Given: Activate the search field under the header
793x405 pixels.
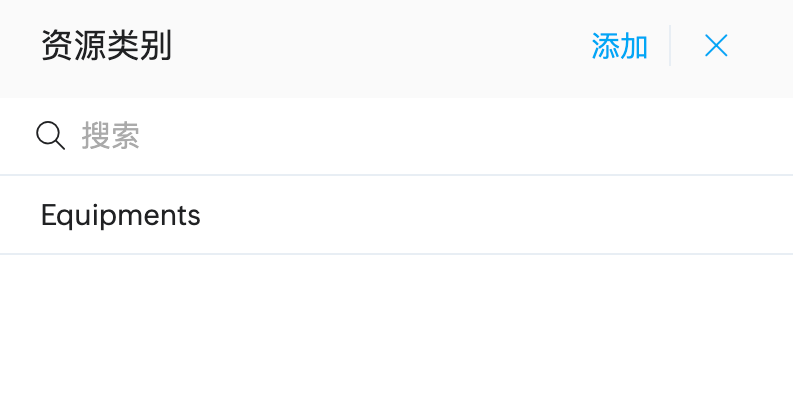Looking at the screenshot, I should click(400, 136).
